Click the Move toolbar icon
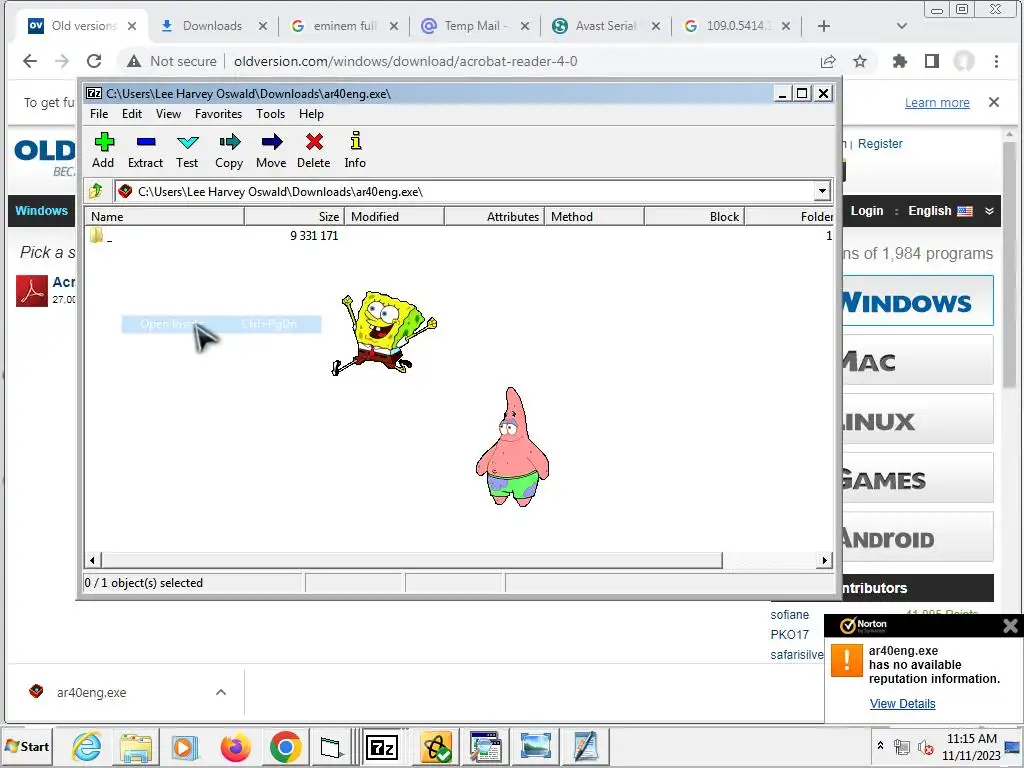 tap(271, 151)
